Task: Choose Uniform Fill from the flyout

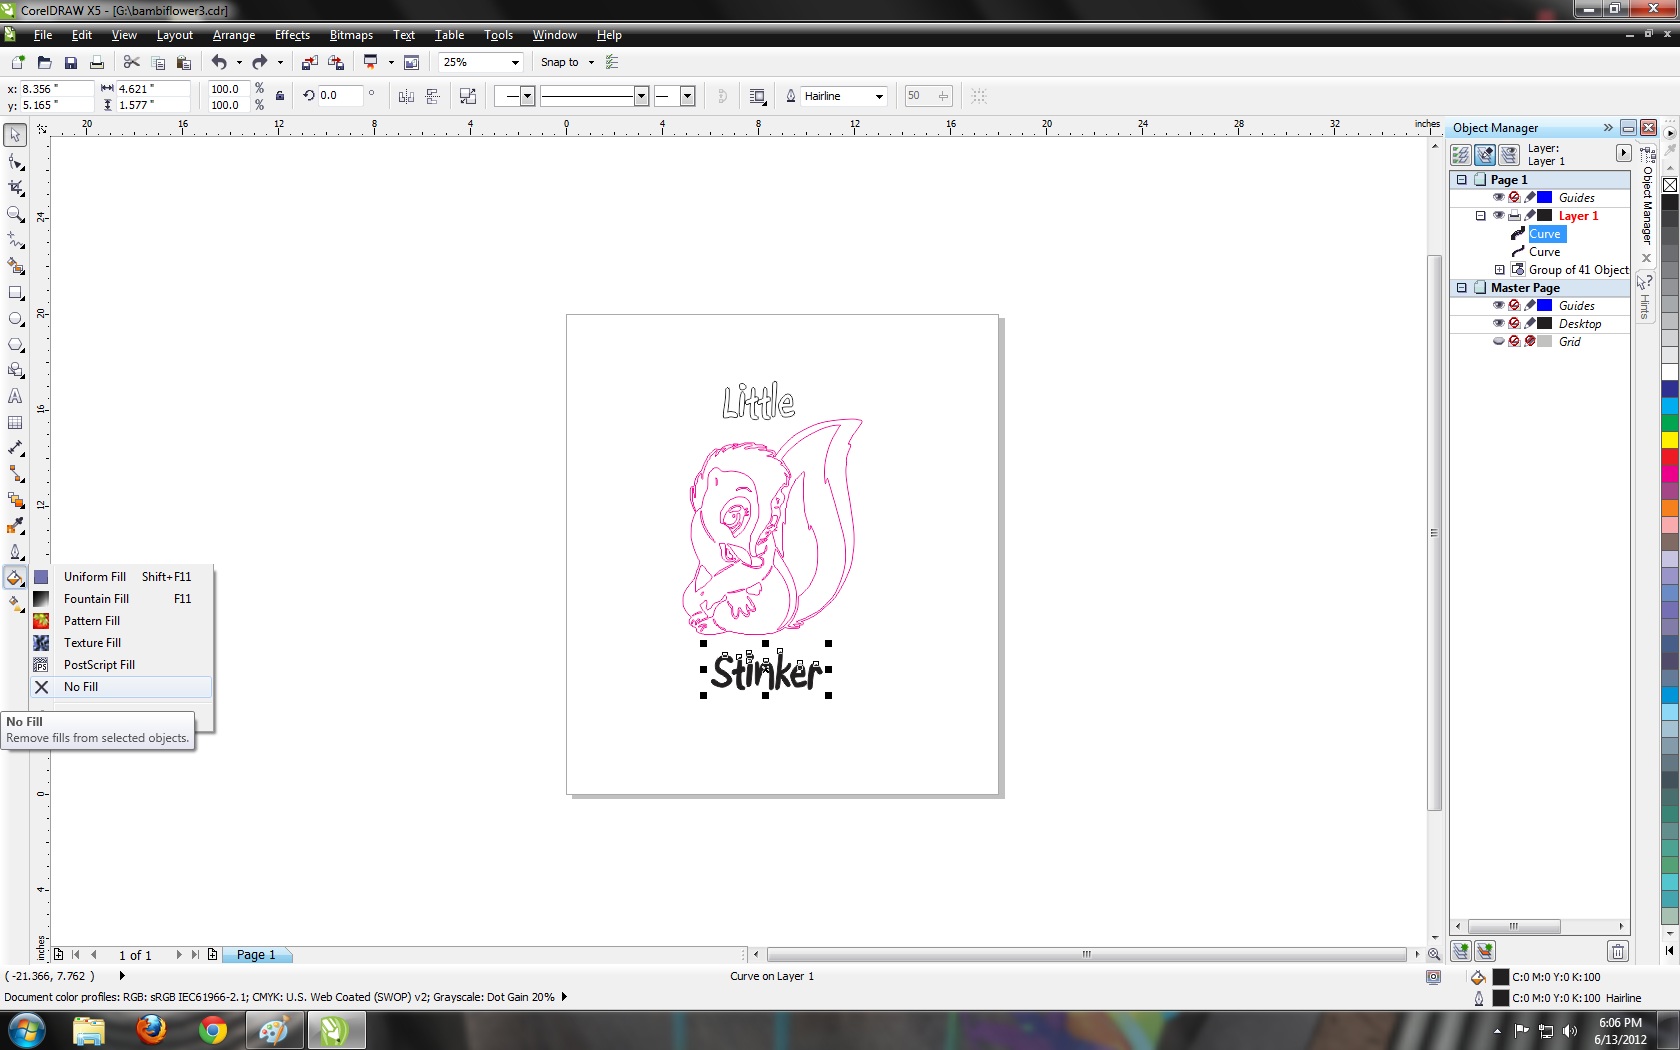Action: 121,577
